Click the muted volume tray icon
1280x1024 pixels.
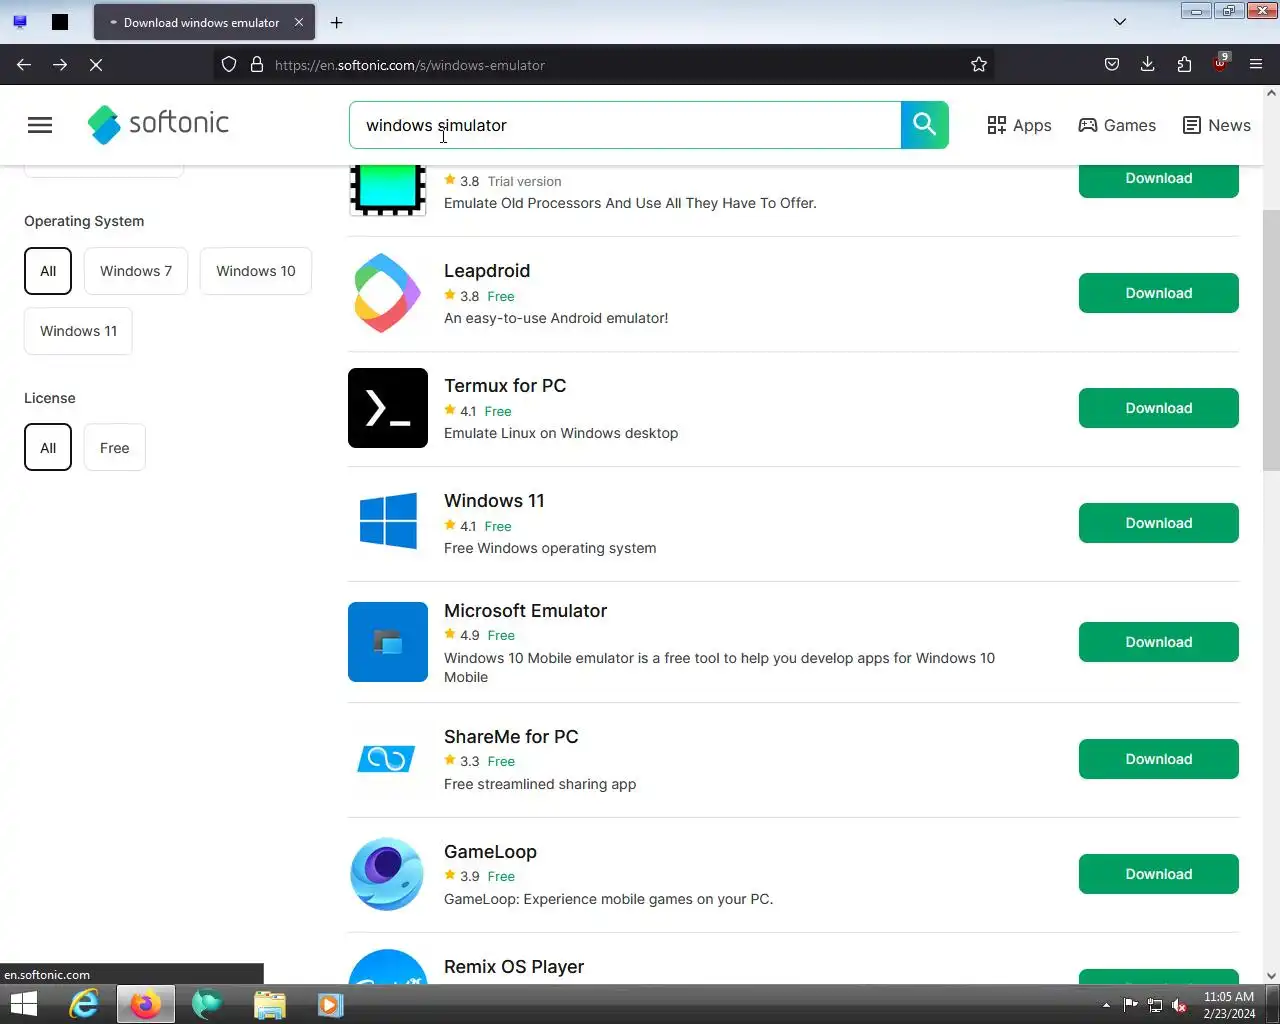point(1180,1005)
